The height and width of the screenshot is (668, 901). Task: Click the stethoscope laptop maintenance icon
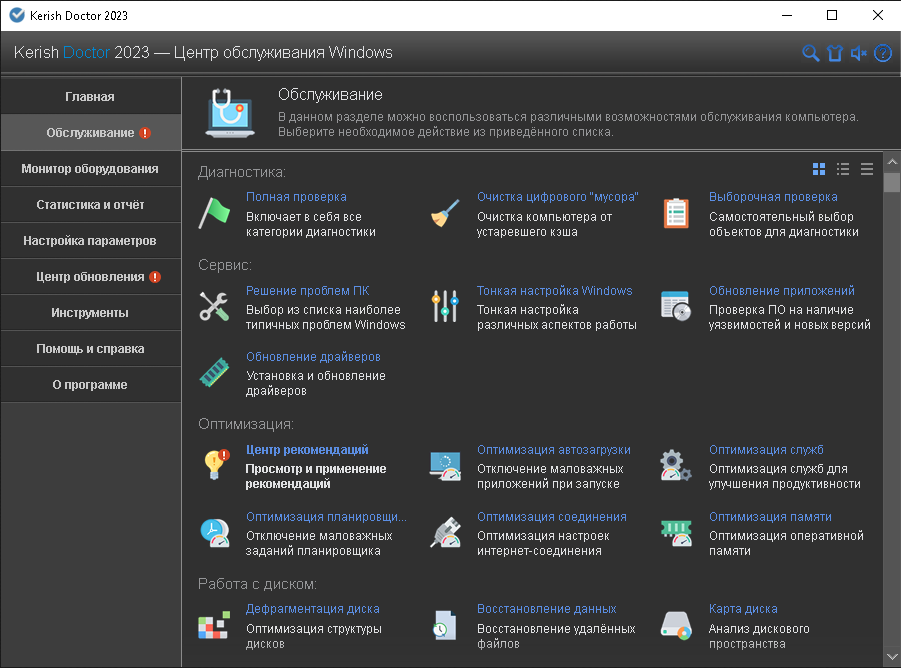click(230, 113)
